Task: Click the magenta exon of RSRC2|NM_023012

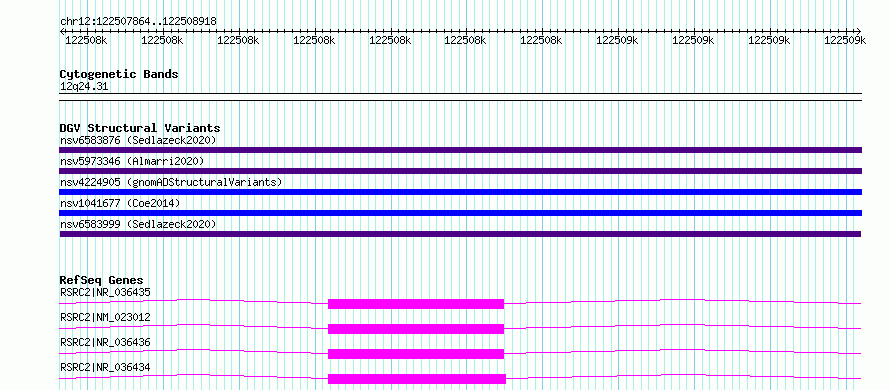Action: tap(416, 329)
